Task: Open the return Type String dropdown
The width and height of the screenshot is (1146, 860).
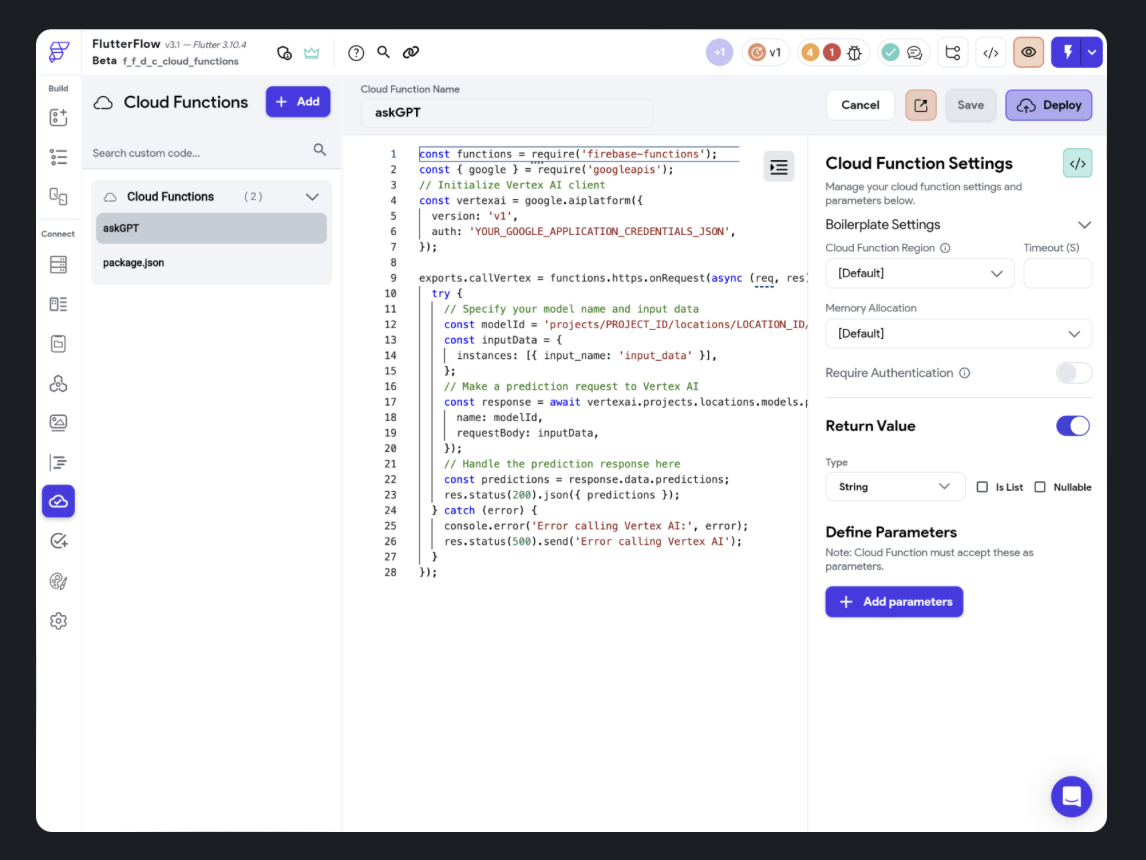Action: tap(893, 487)
